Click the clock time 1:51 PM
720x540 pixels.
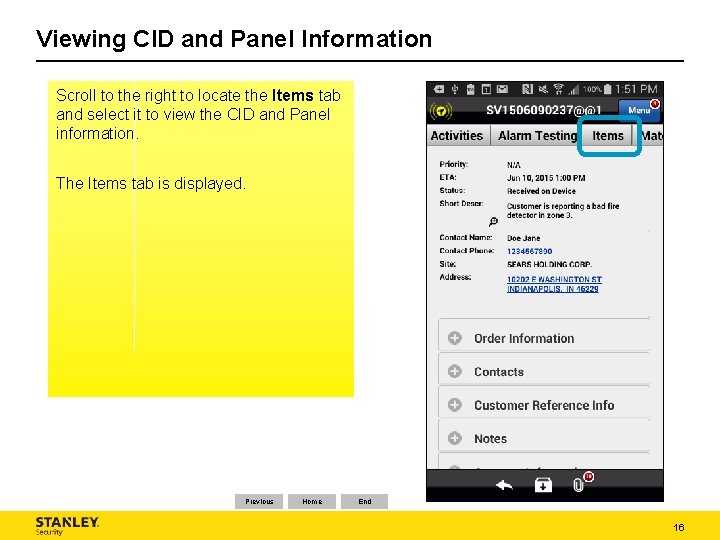(x=636, y=89)
